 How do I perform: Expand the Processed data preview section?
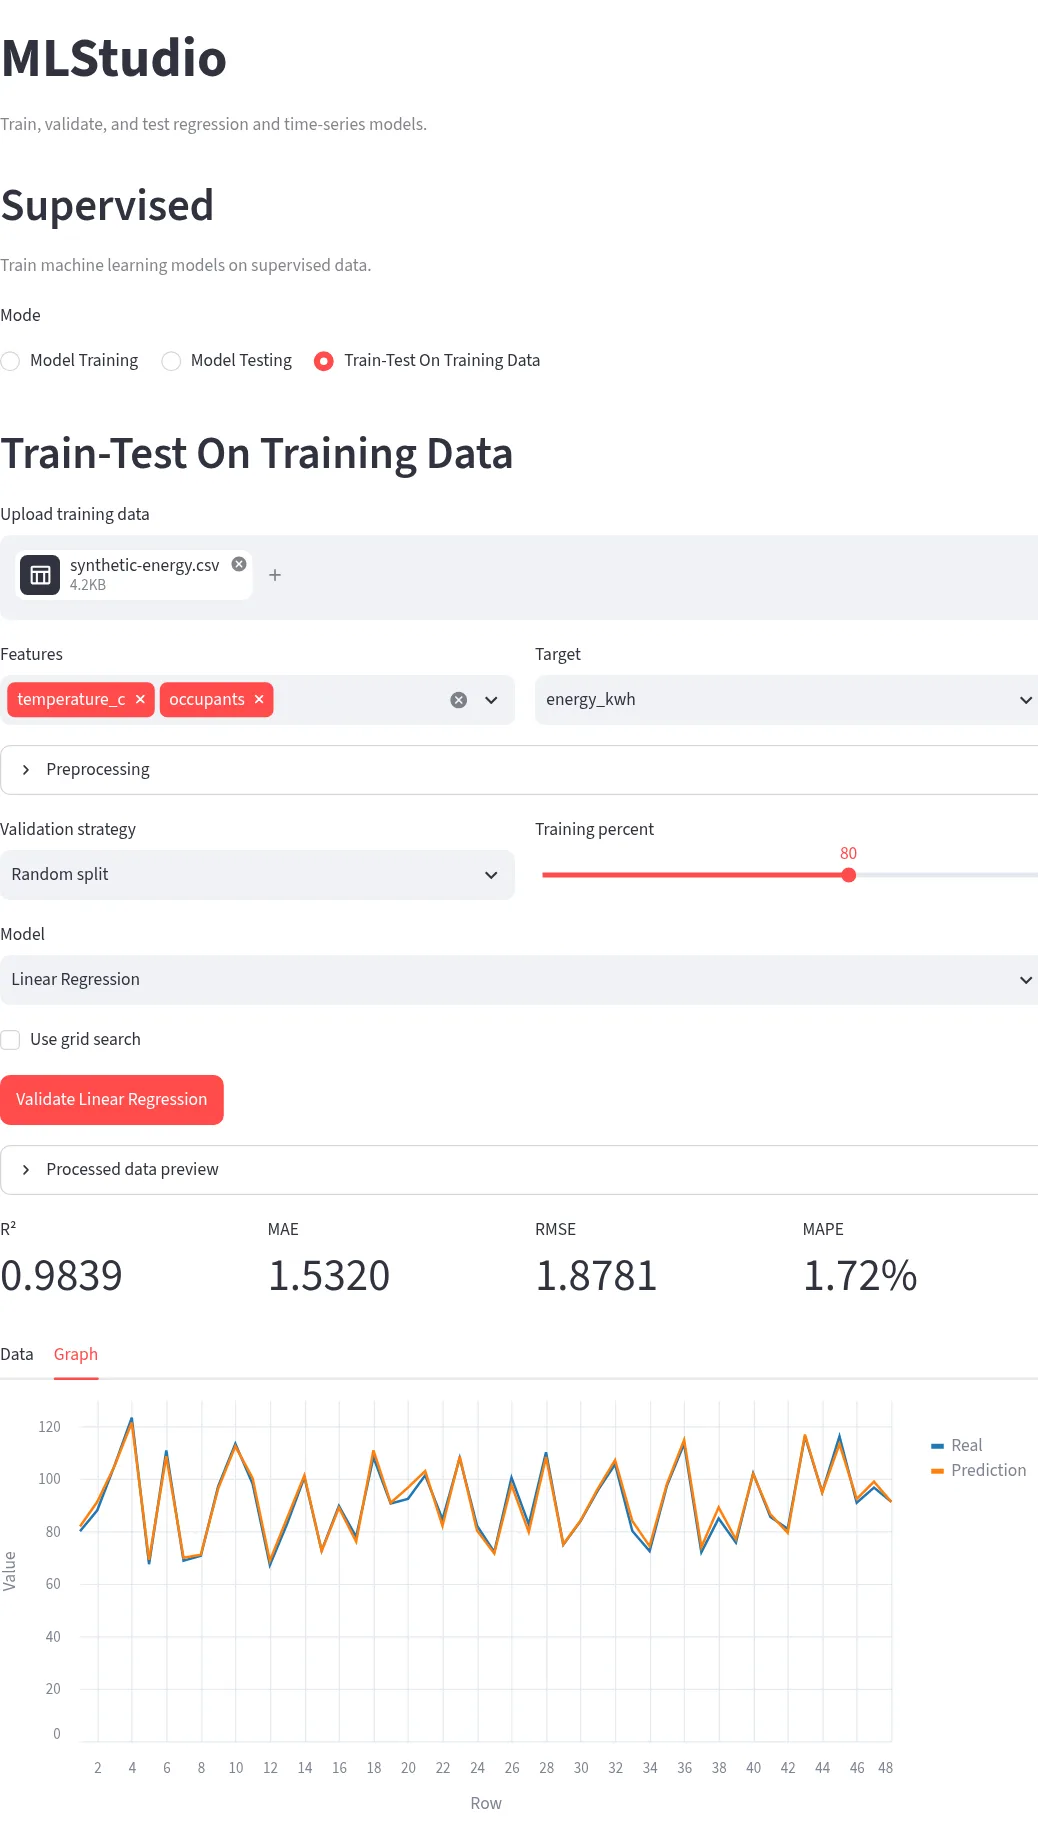[519, 1170]
